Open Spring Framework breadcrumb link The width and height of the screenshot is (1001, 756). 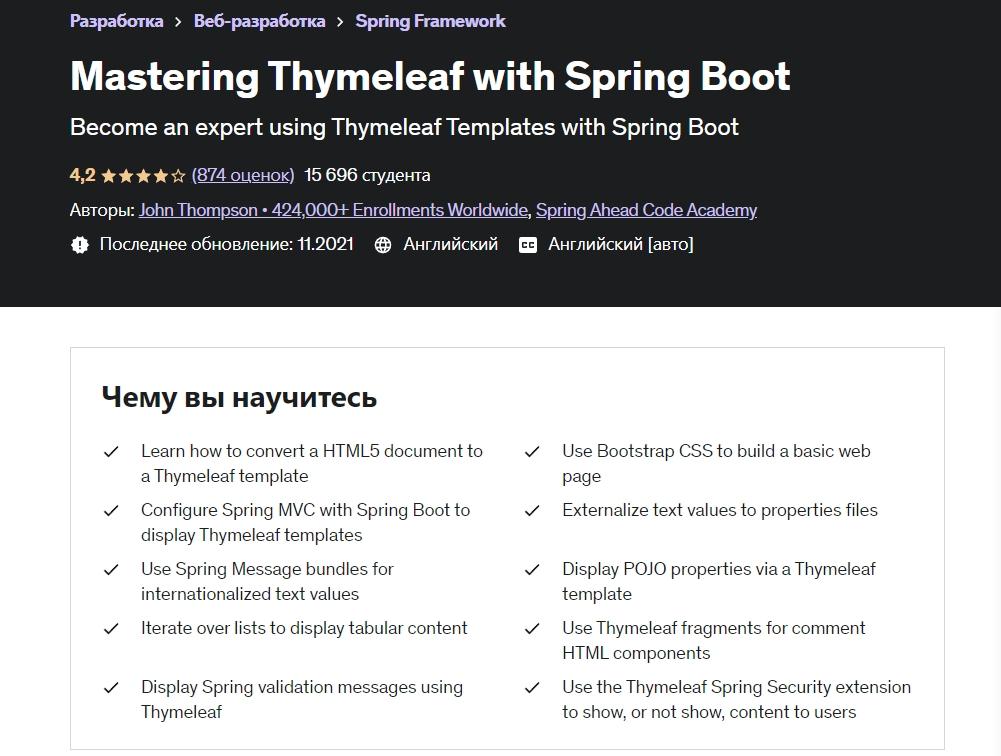(430, 21)
